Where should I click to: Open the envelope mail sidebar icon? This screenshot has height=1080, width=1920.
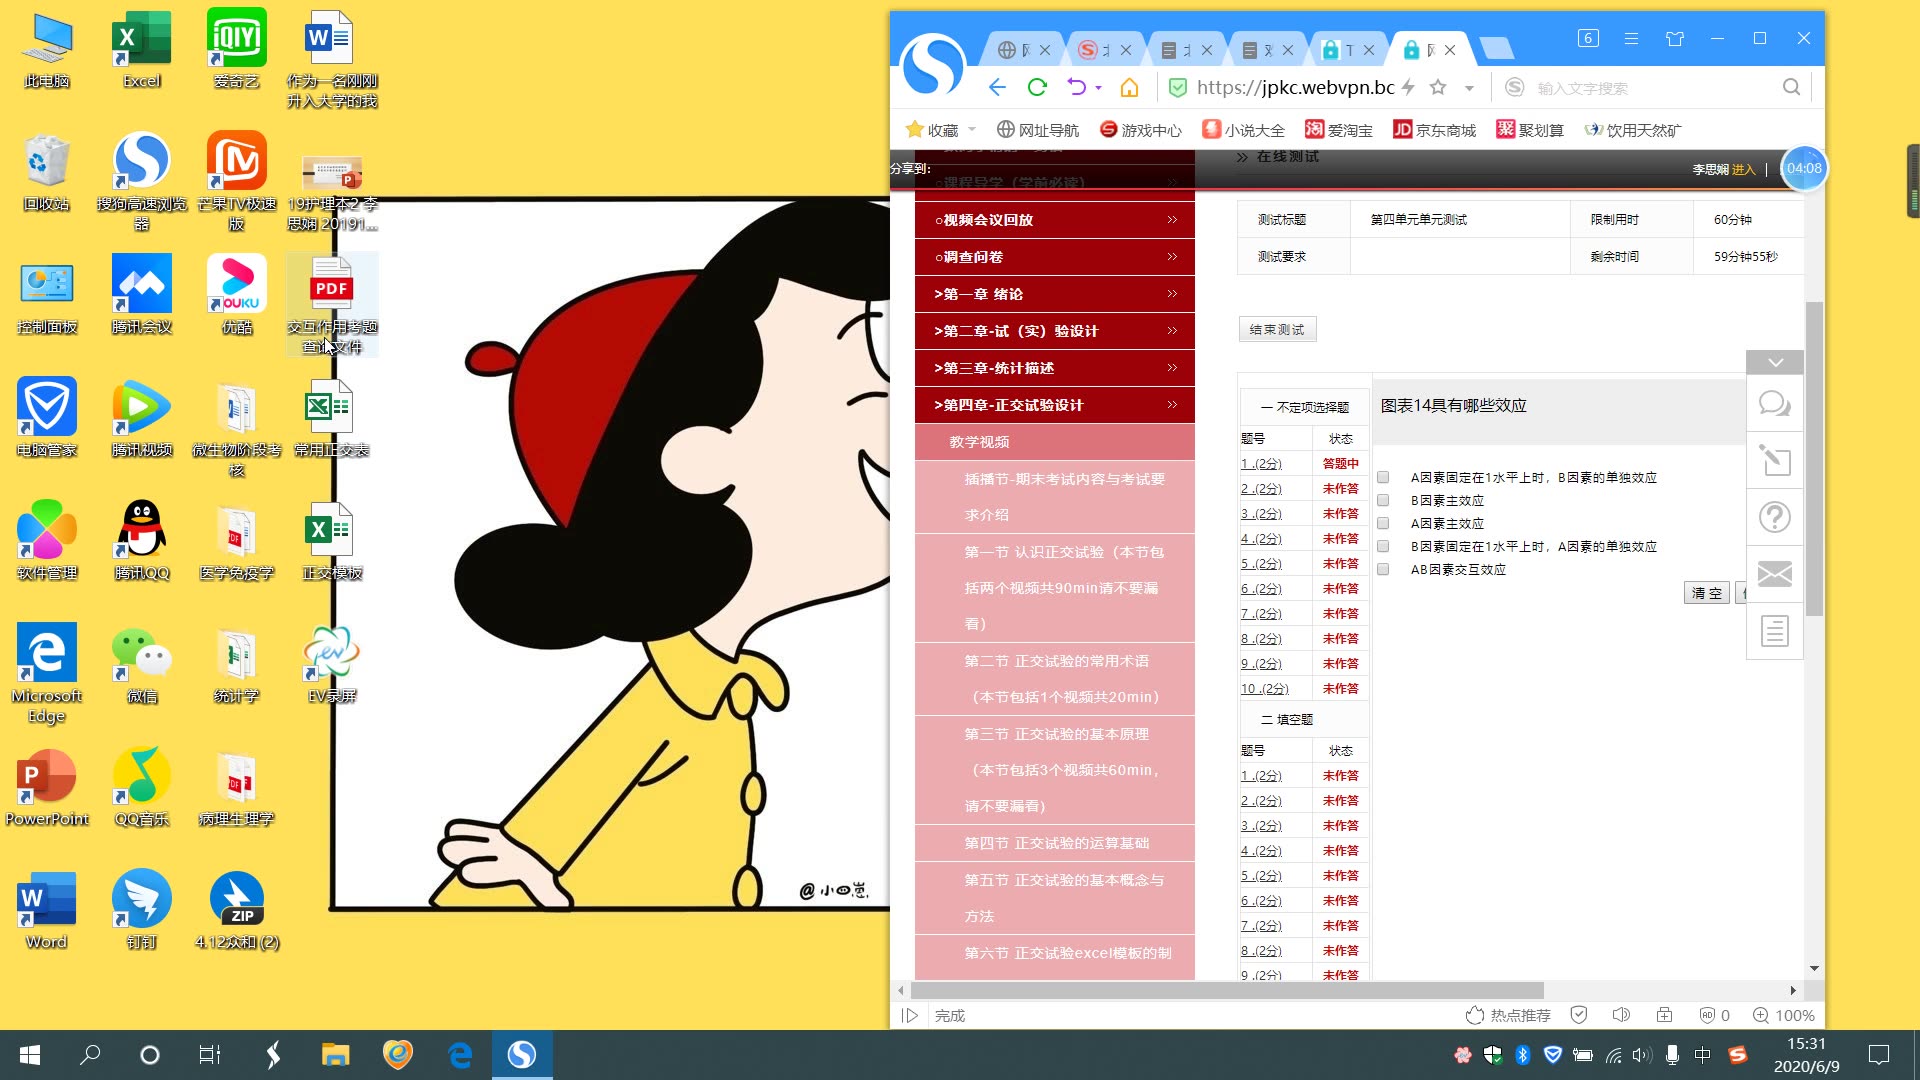(1775, 574)
